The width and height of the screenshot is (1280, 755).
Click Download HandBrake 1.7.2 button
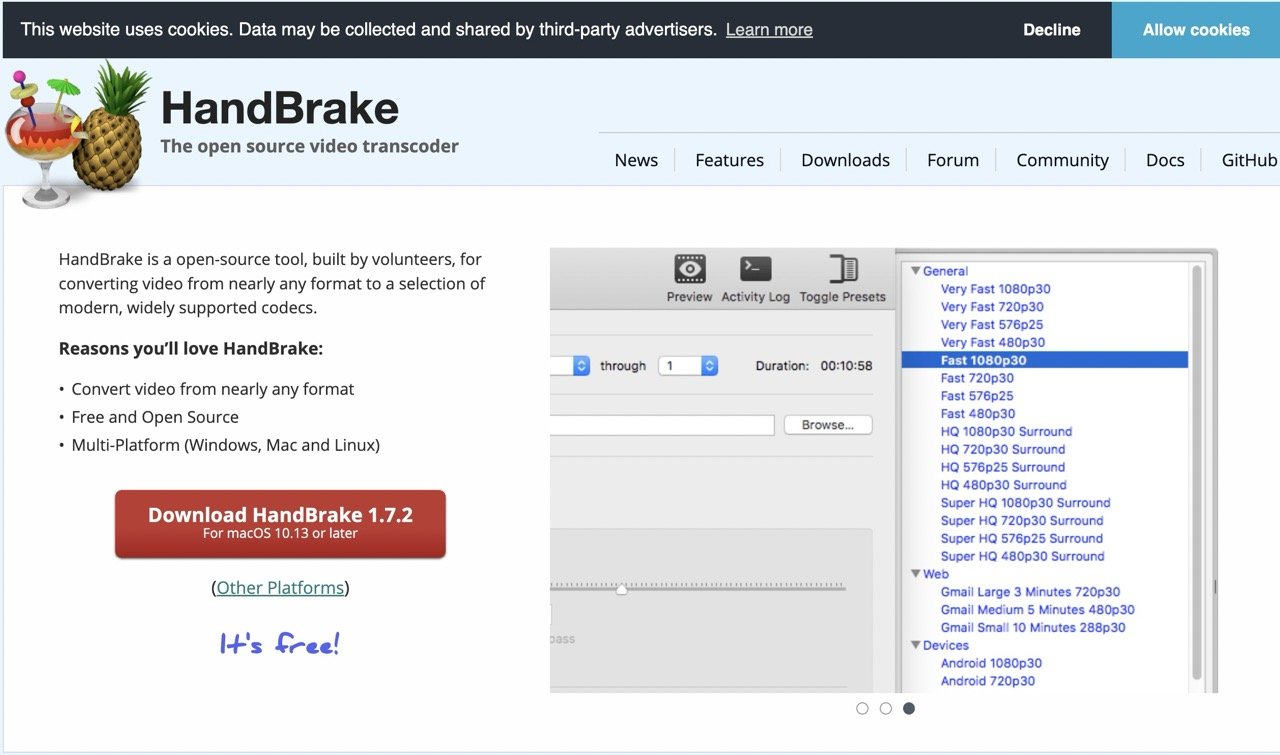point(280,523)
